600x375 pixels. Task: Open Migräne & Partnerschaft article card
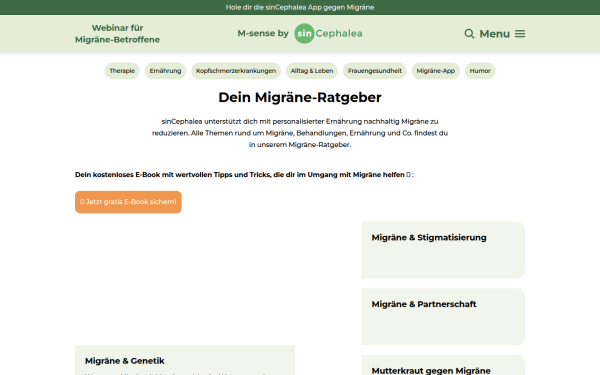[x=443, y=316]
